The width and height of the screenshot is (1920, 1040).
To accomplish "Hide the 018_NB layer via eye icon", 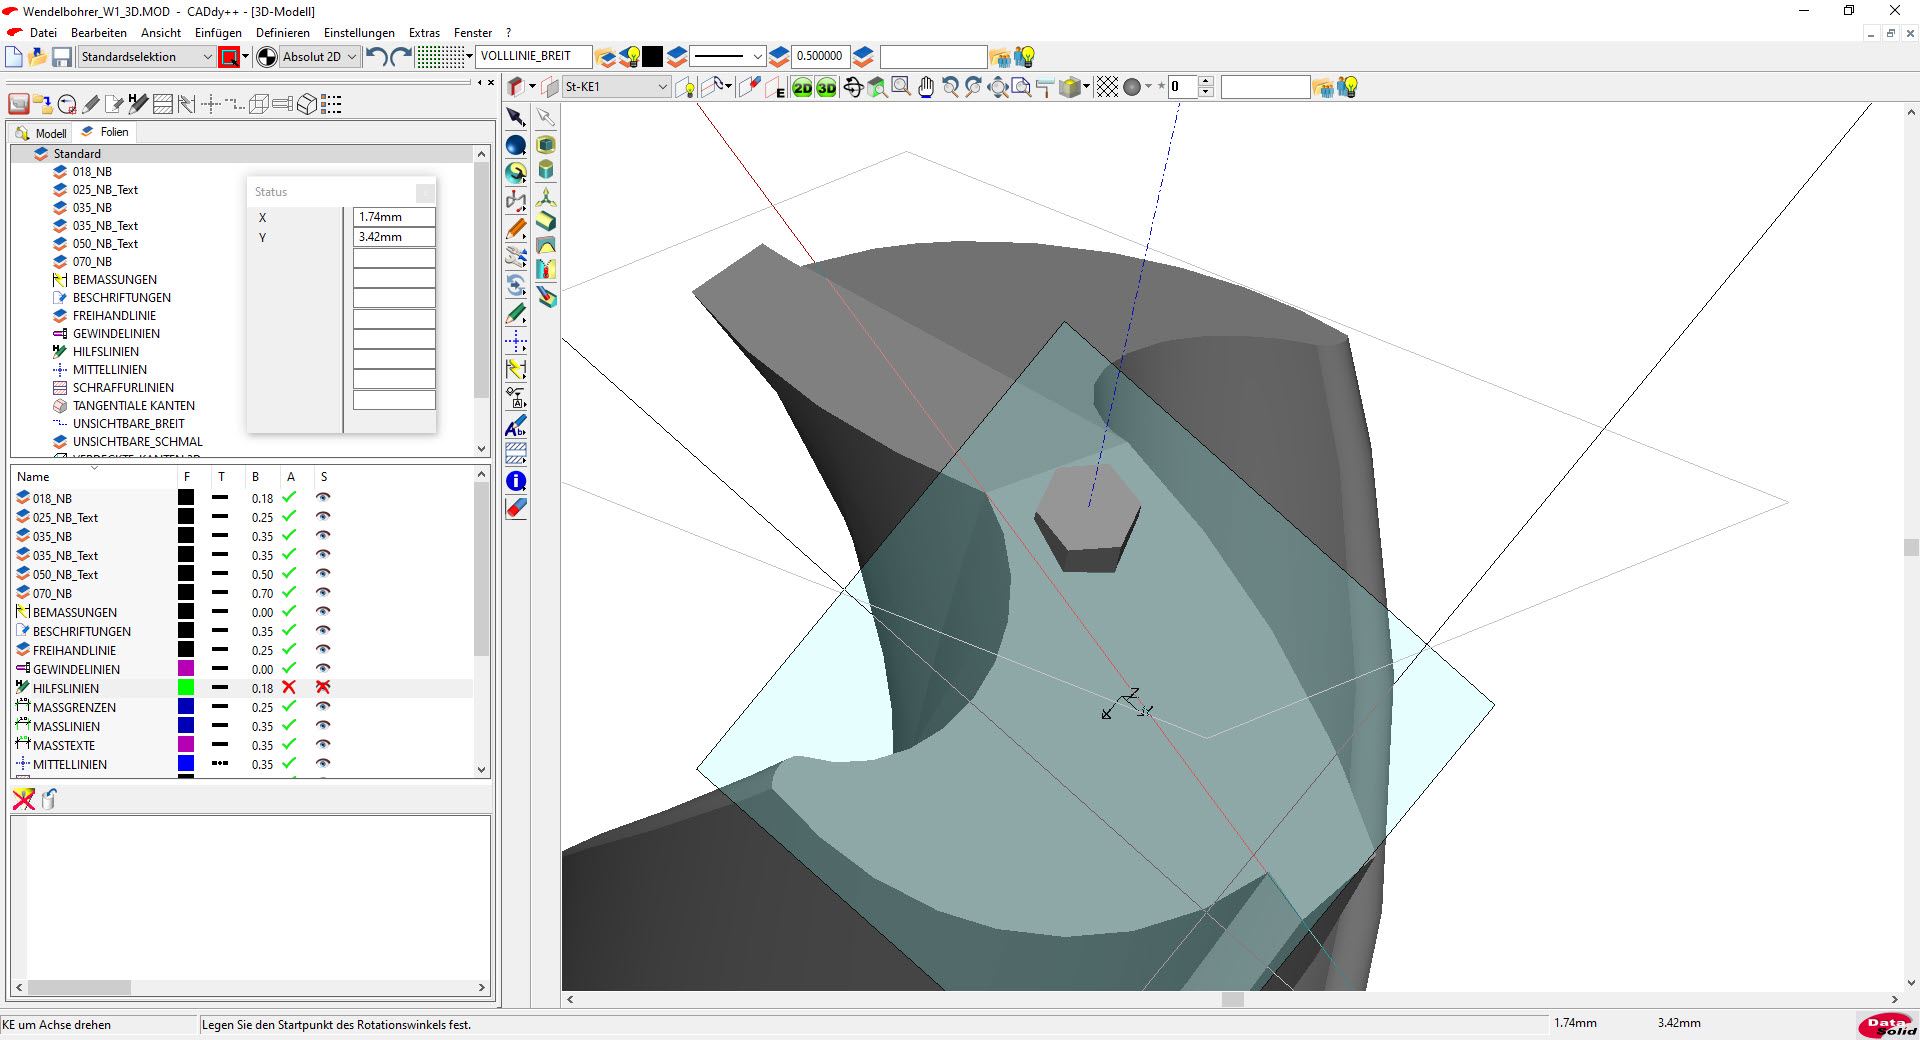I will pyautogui.click(x=323, y=498).
